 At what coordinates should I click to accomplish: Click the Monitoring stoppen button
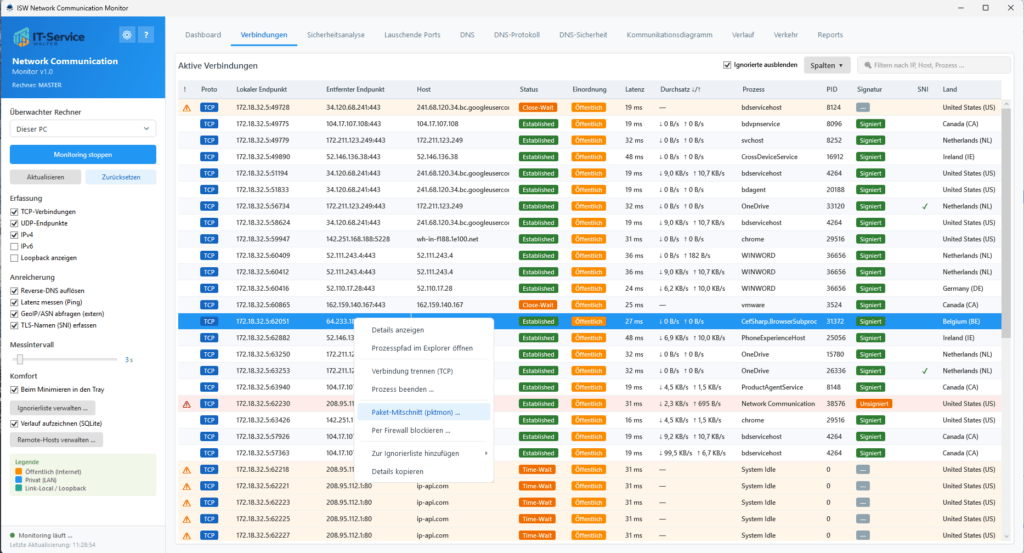(x=83, y=155)
